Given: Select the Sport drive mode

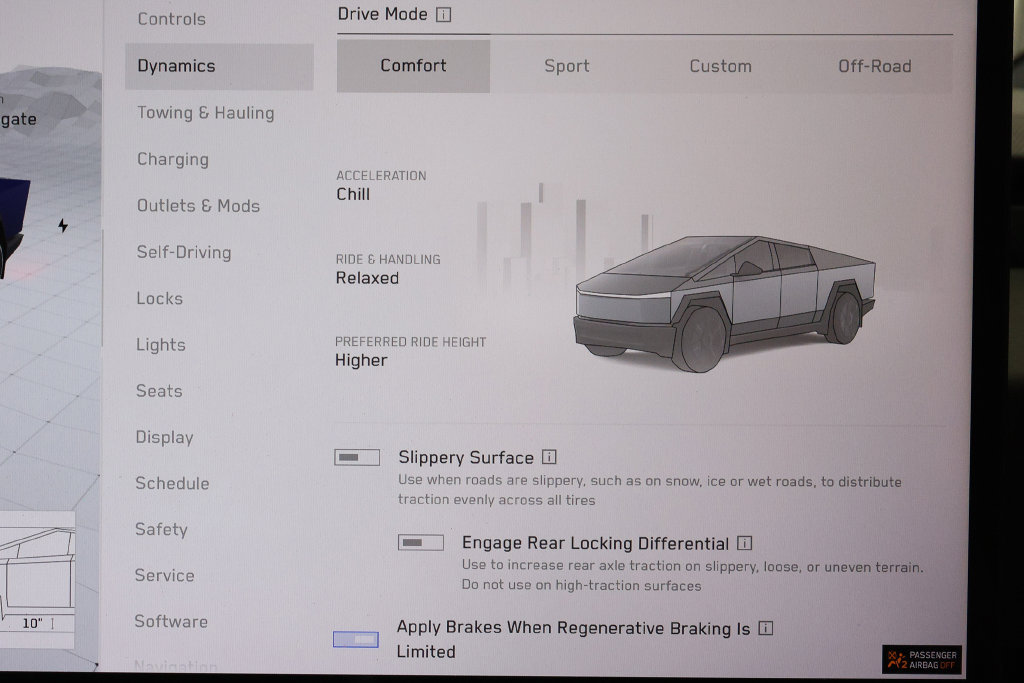Looking at the screenshot, I should 567,66.
